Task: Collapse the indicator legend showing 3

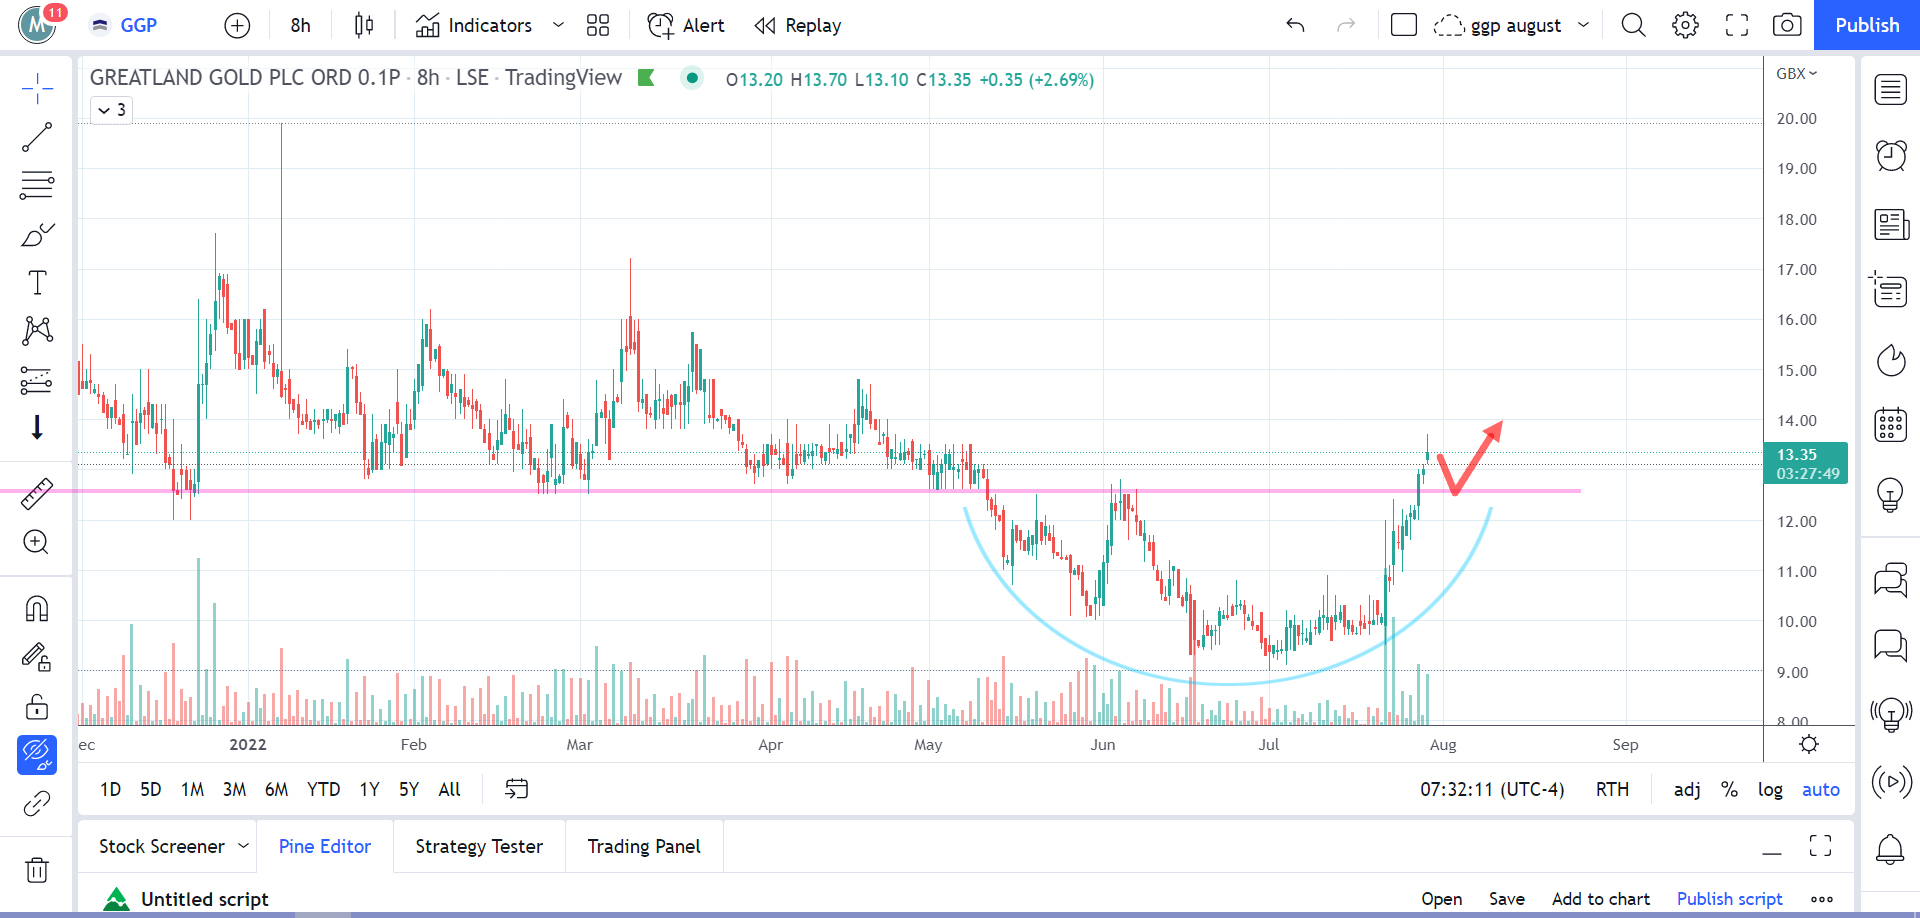Action: [112, 110]
